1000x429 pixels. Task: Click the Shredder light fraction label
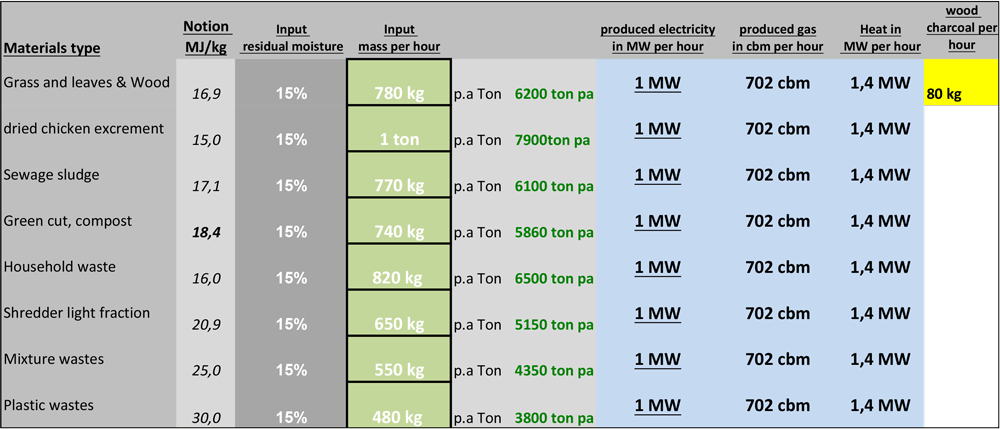(77, 312)
